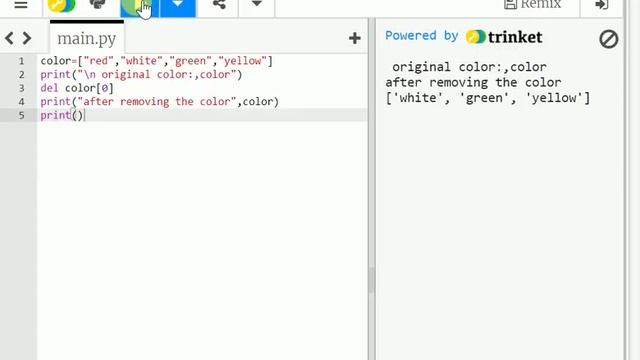Image resolution: width=640 pixels, height=360 pixels.
Task: Click code line 1 defining color list
Action: (x=156, y=61)
